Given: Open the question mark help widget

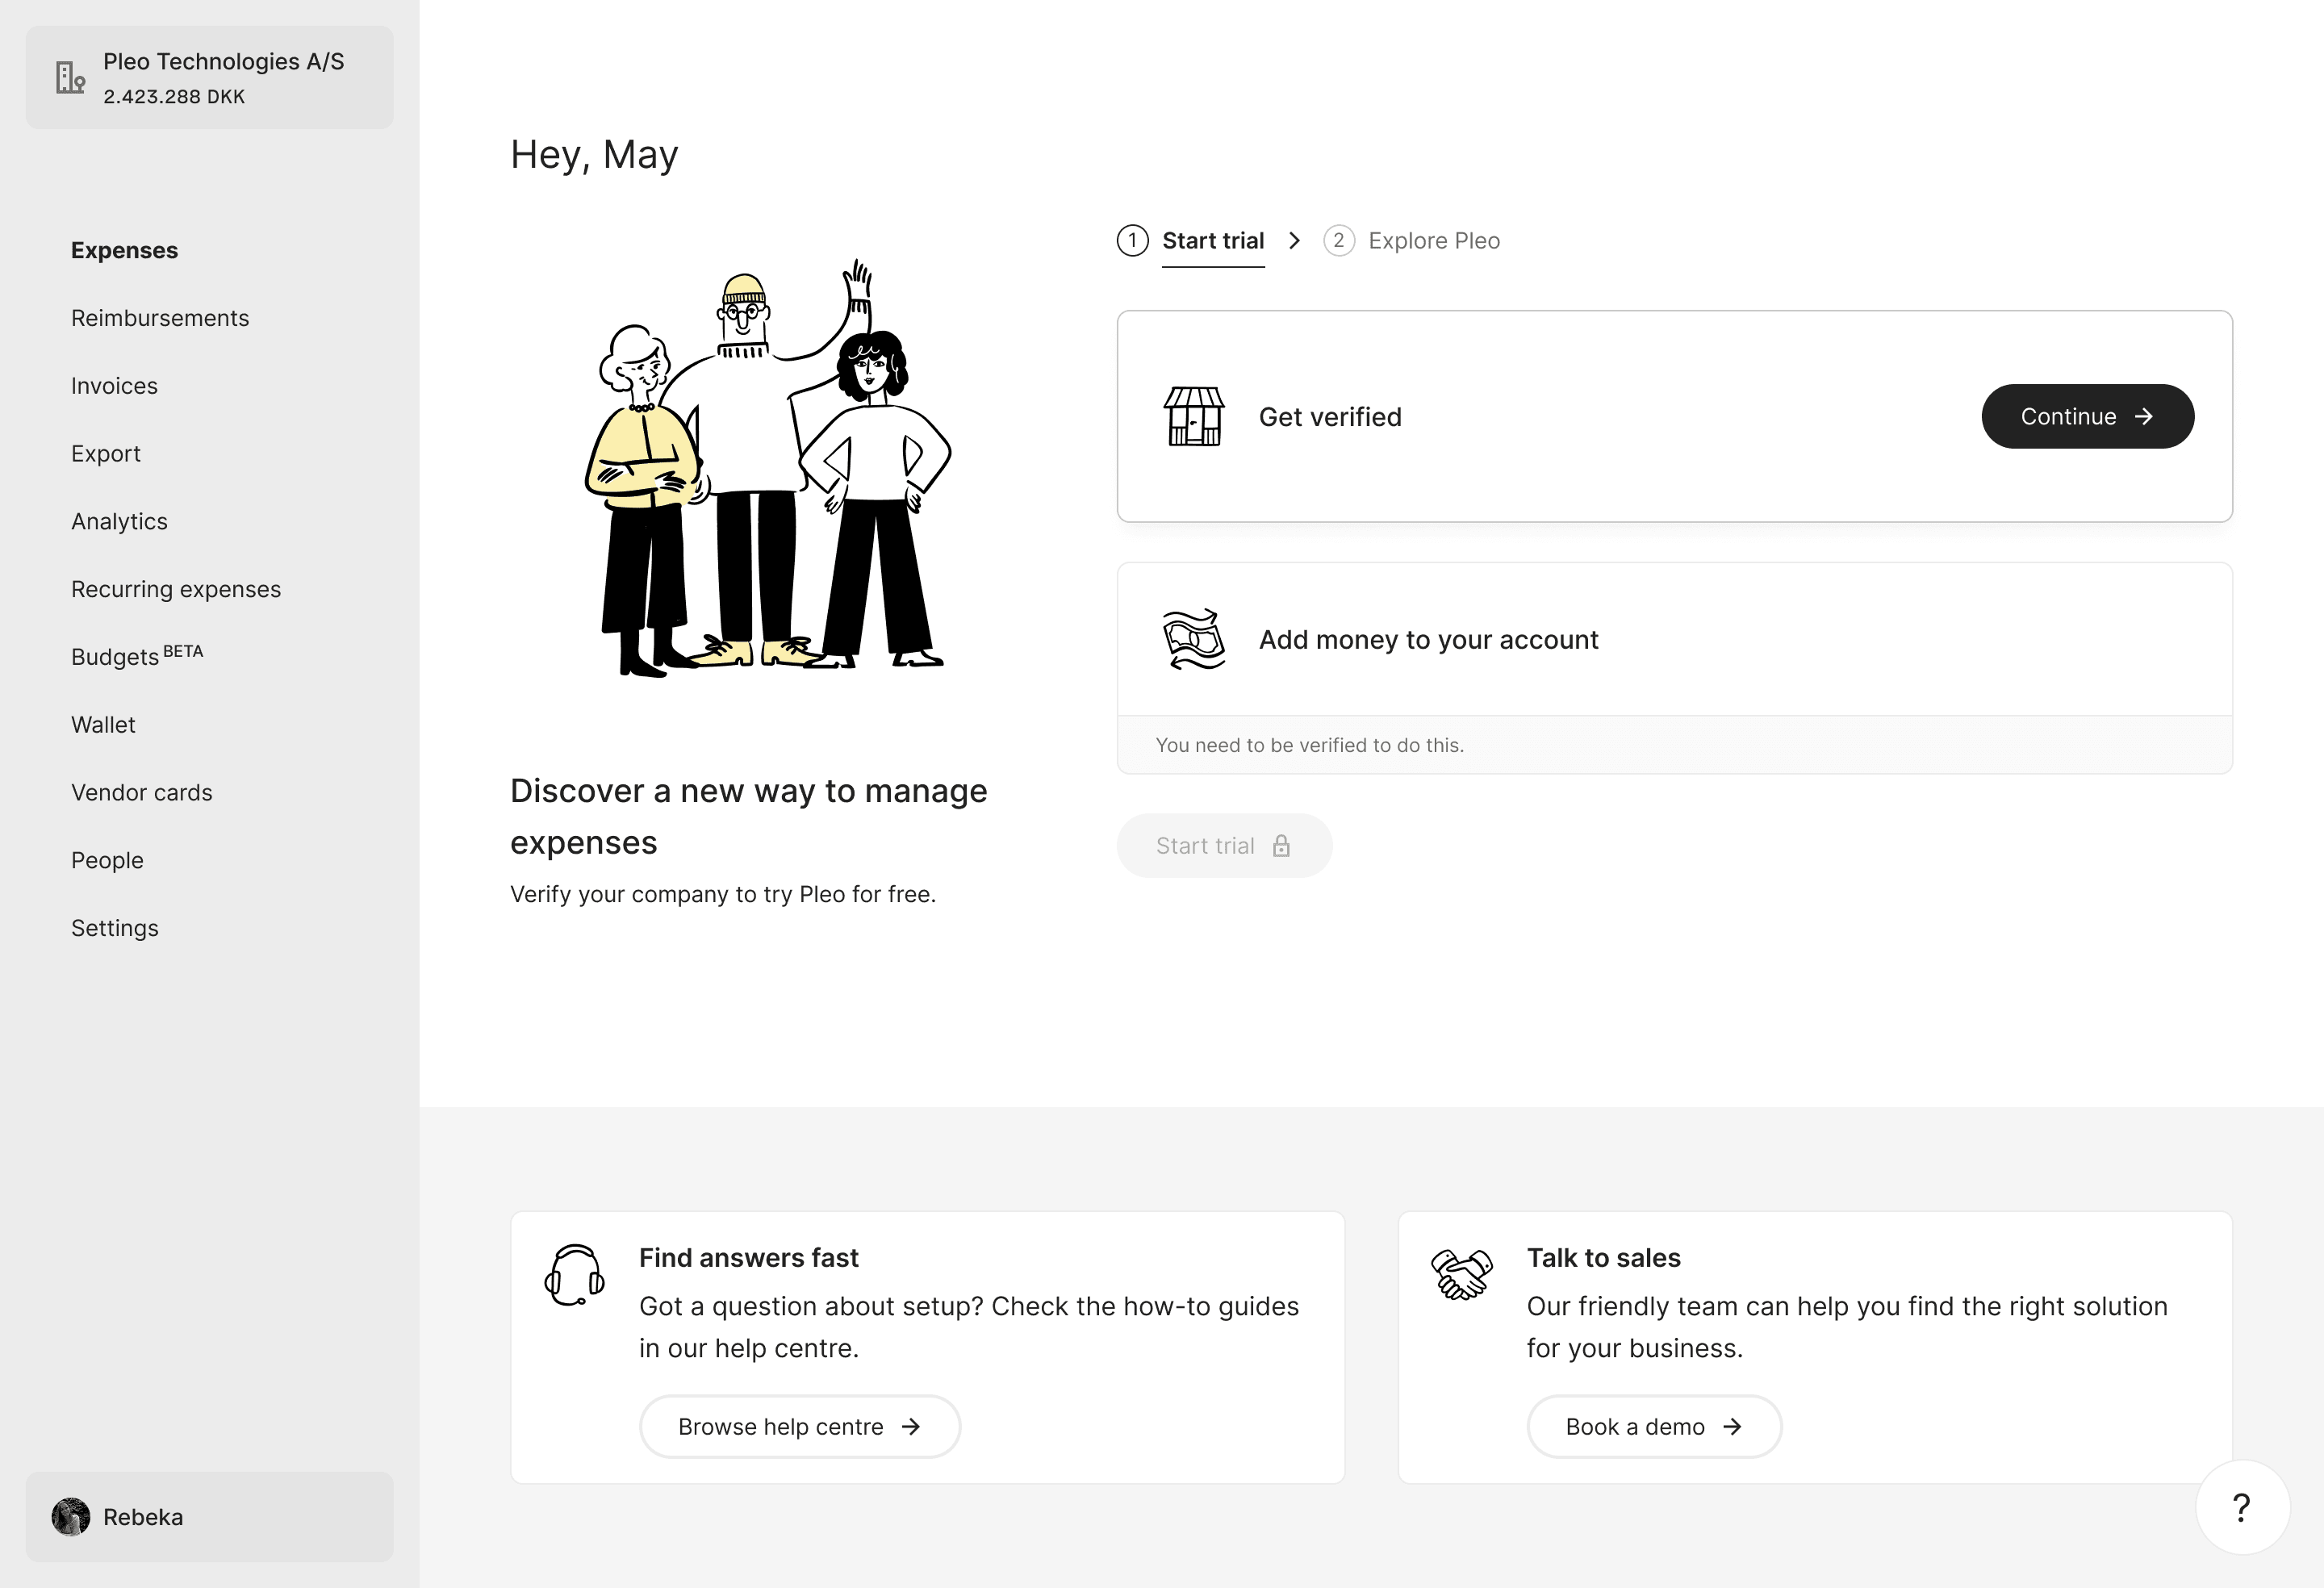Looking at the screenshot, I should point(2242,1507).
